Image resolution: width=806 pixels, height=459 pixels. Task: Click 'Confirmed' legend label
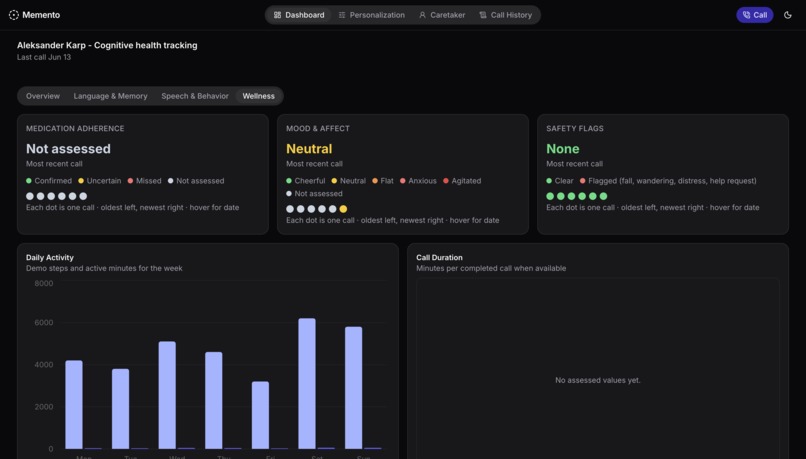click(x=53, y=181)
